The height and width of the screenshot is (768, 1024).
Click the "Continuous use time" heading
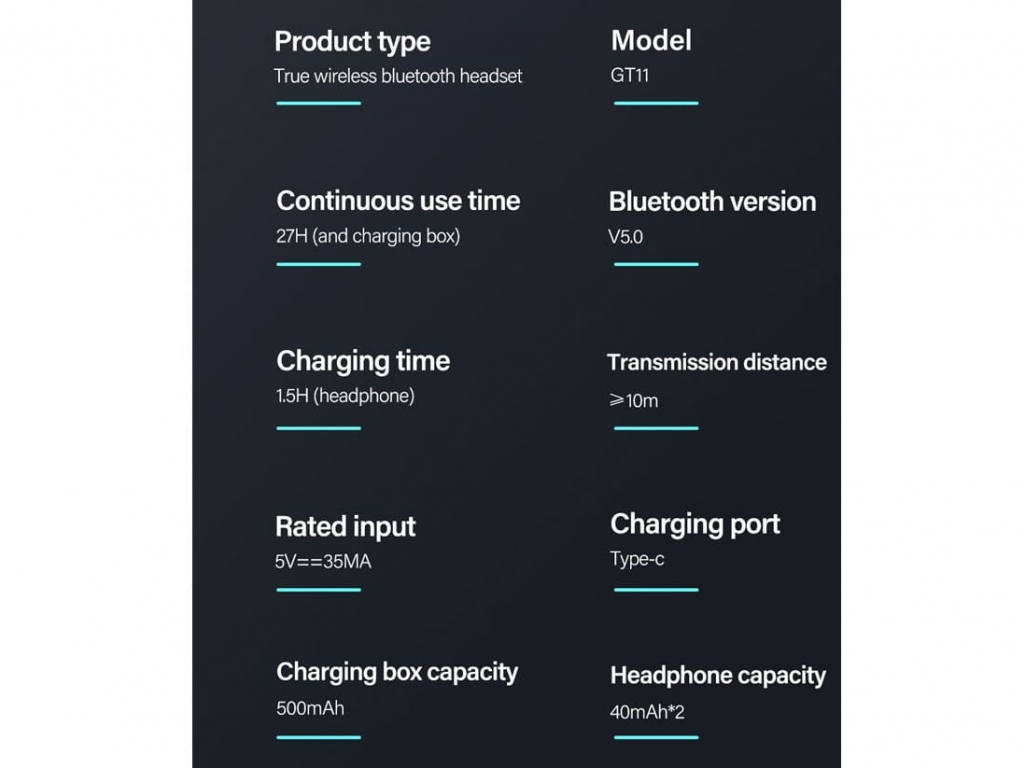tap(398, 201)
